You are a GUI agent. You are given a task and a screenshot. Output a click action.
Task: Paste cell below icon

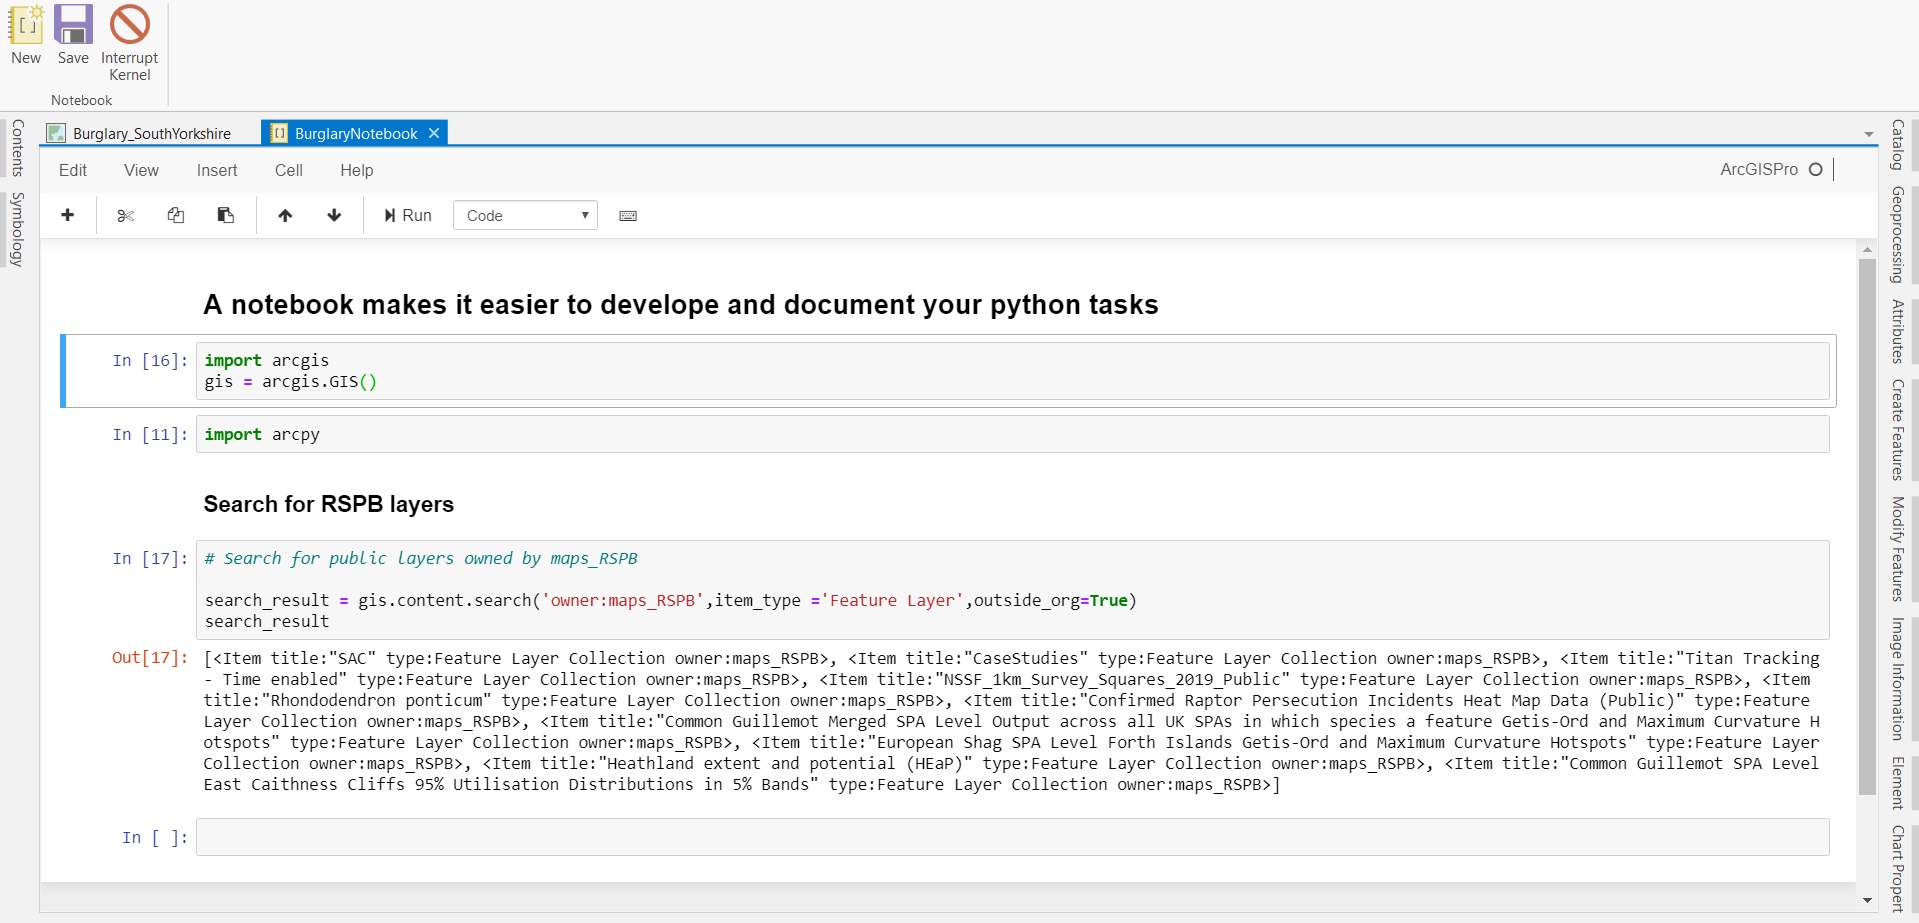pos(226,215)
